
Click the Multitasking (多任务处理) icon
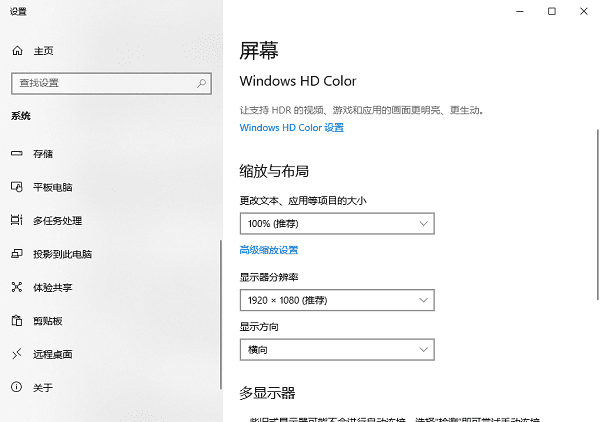pyautogui.click(x=16, y=220)
